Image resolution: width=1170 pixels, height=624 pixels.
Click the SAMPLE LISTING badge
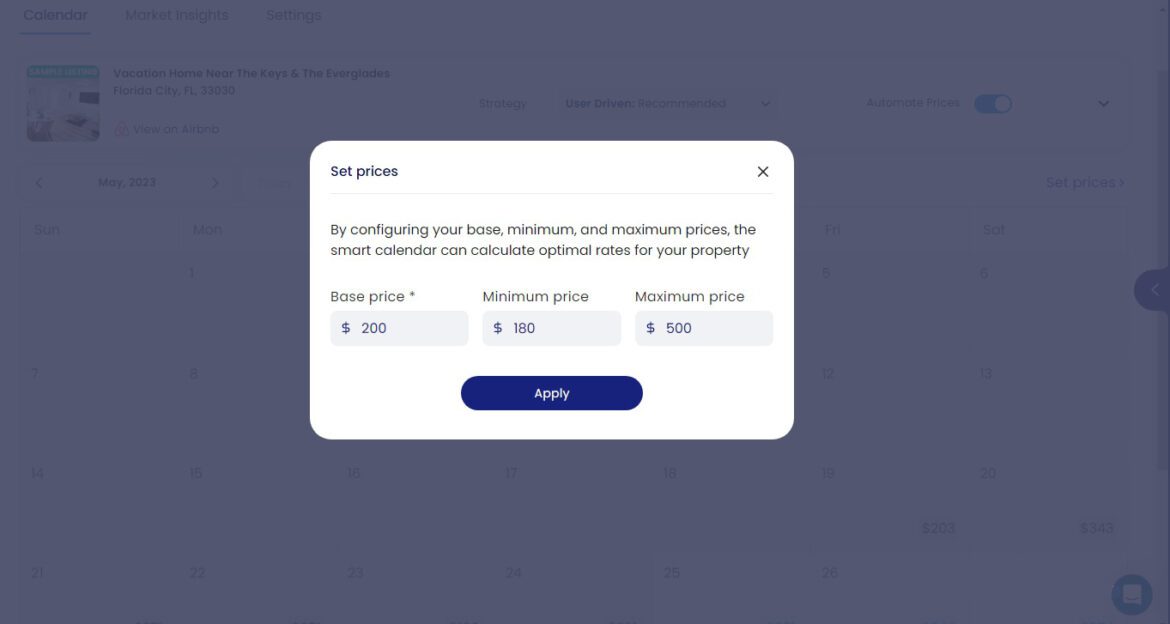point(62,72)
